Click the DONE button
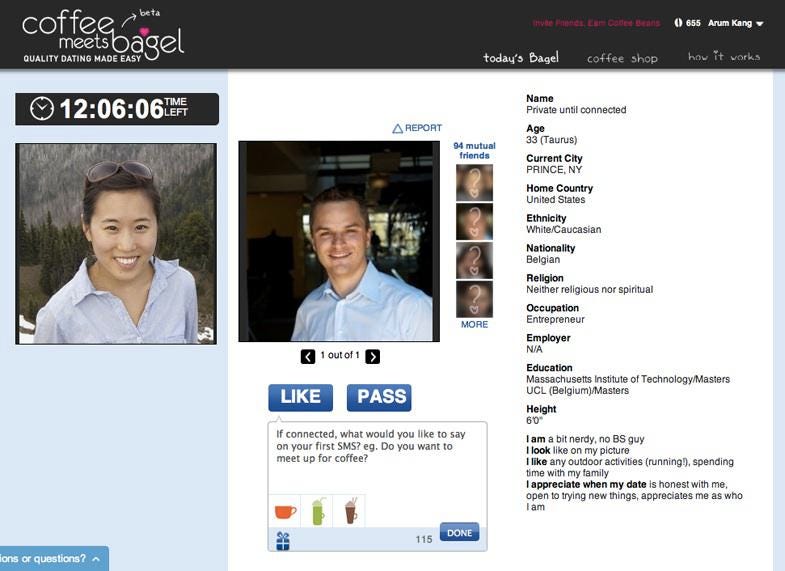Image resolution: width=785 pixels, height=571 pixels. 460,532
